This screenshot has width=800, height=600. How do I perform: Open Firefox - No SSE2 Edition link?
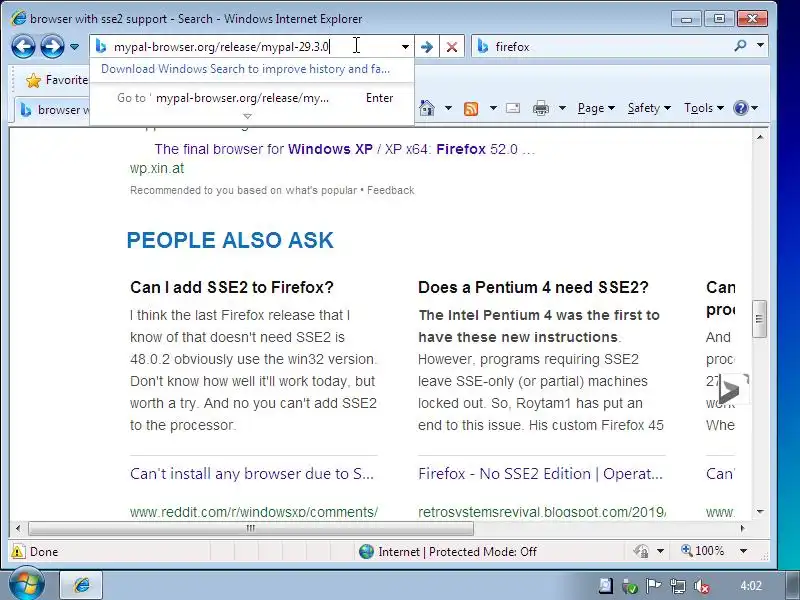point(540,474)
